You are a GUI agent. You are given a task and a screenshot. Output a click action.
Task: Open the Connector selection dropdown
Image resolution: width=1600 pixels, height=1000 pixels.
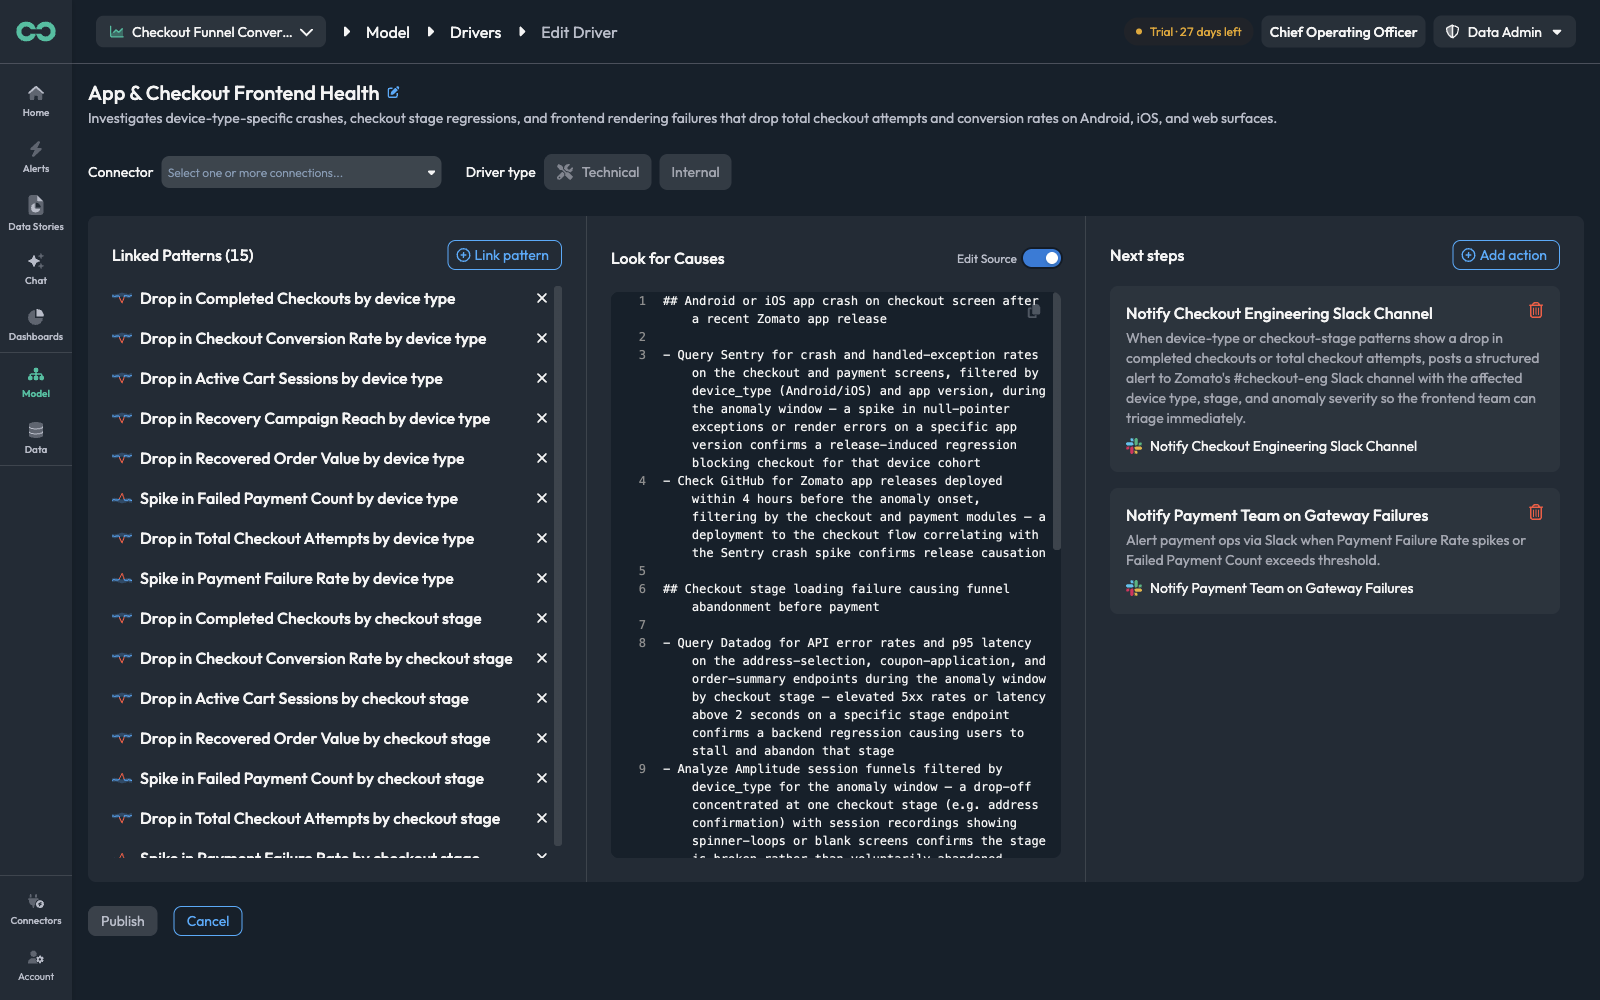[x=301, y=172]
